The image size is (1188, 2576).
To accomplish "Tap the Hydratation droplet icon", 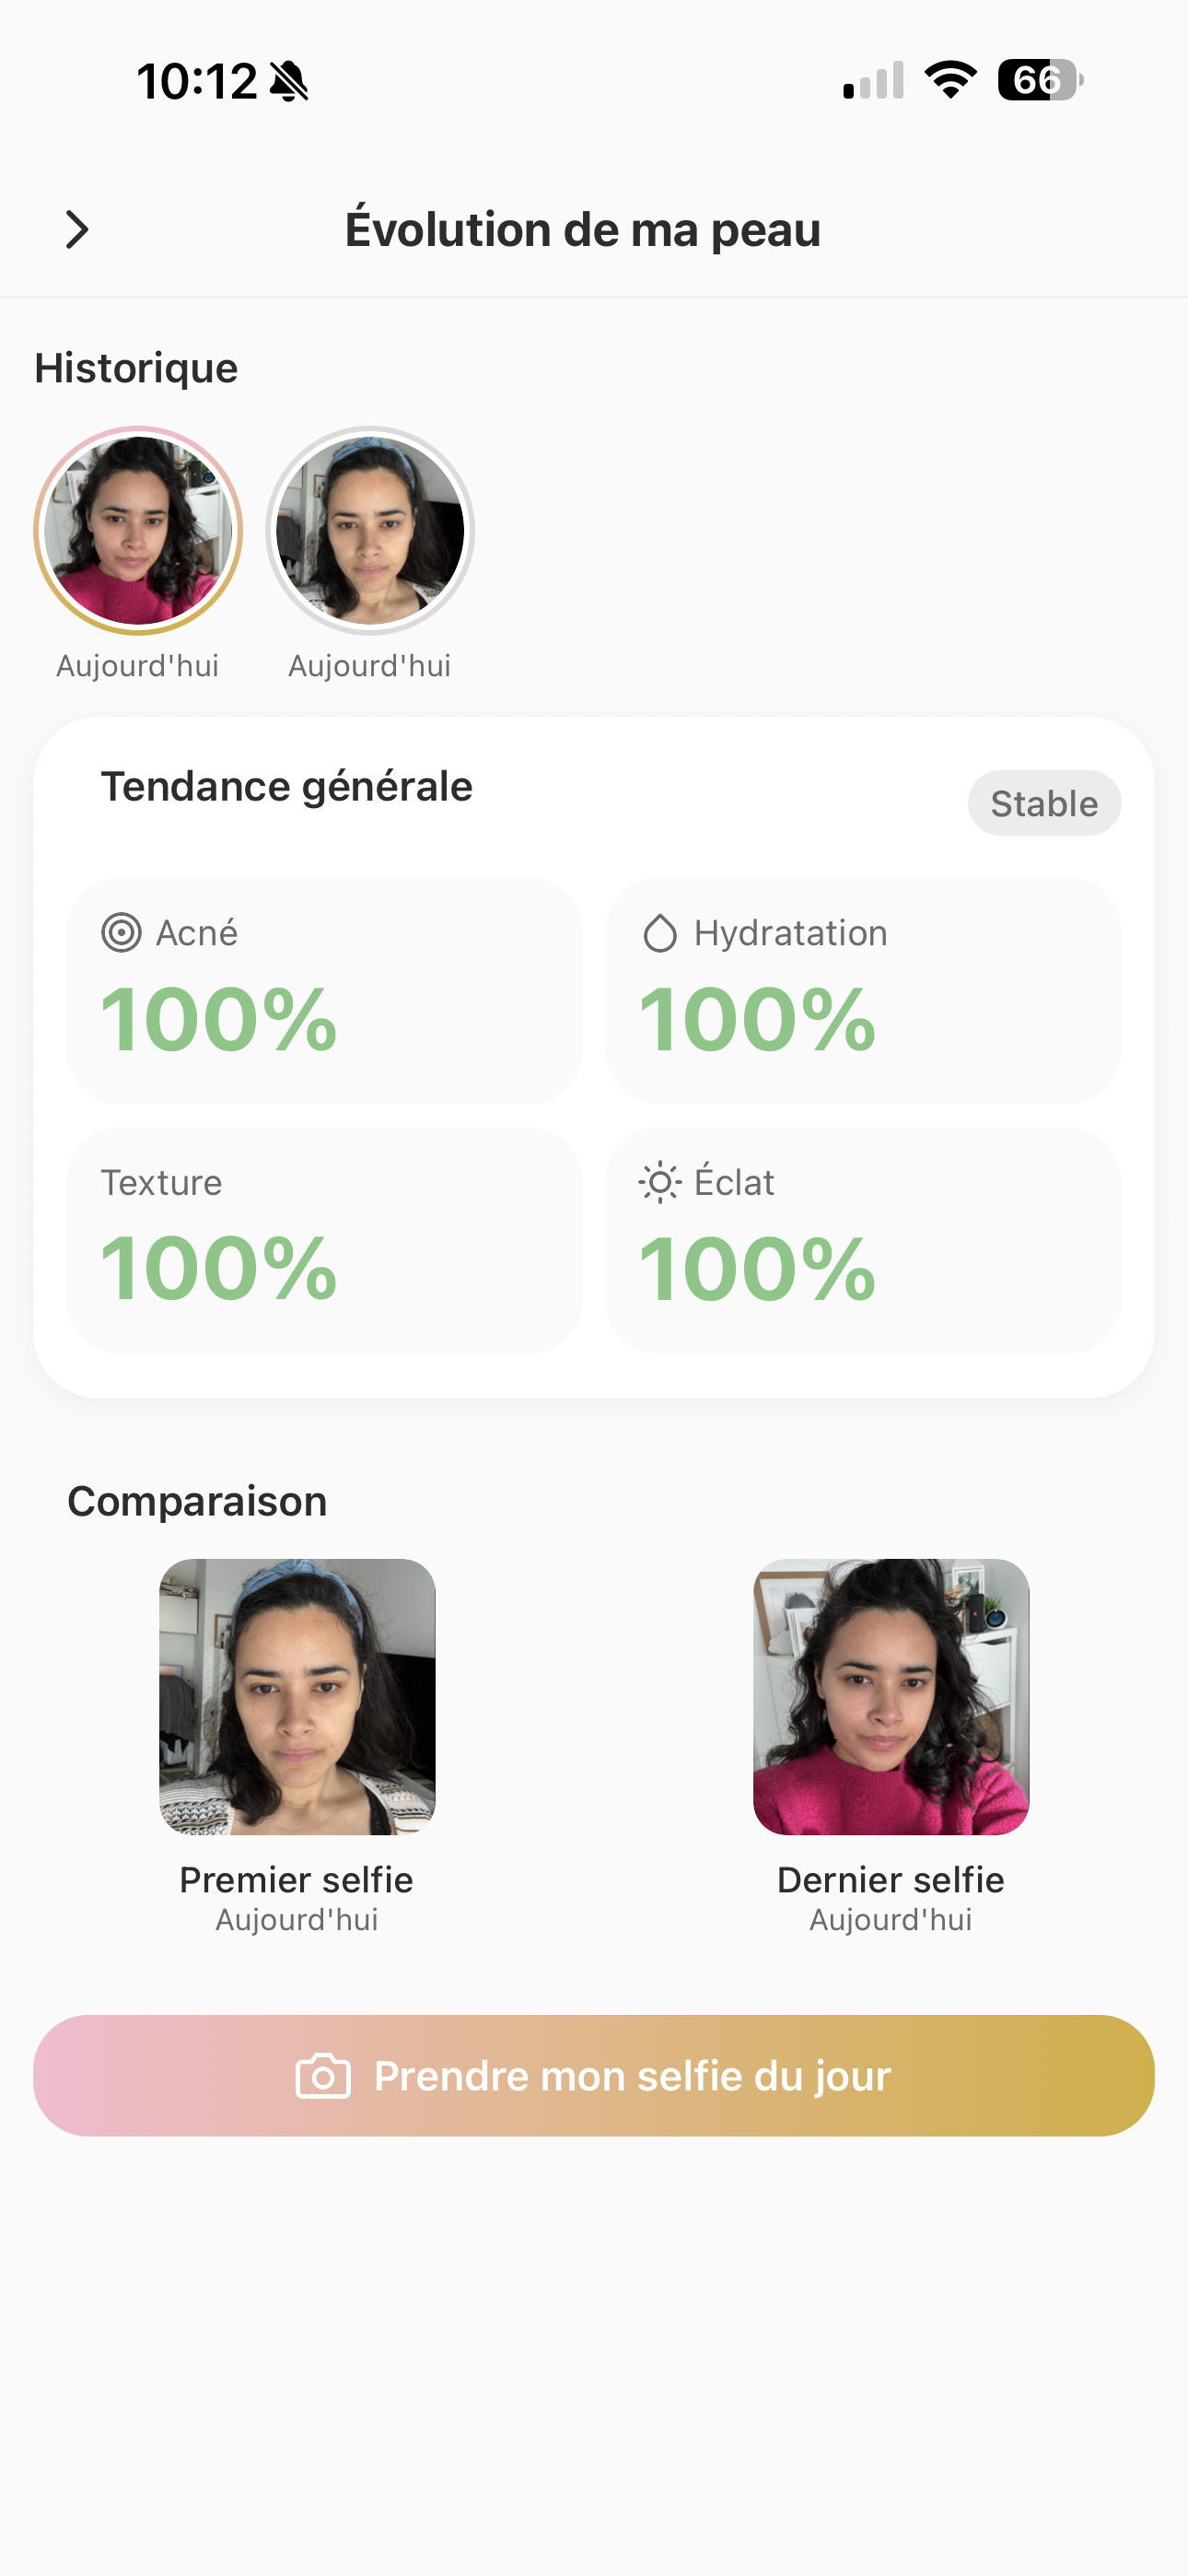I will (x=660, y=933).
